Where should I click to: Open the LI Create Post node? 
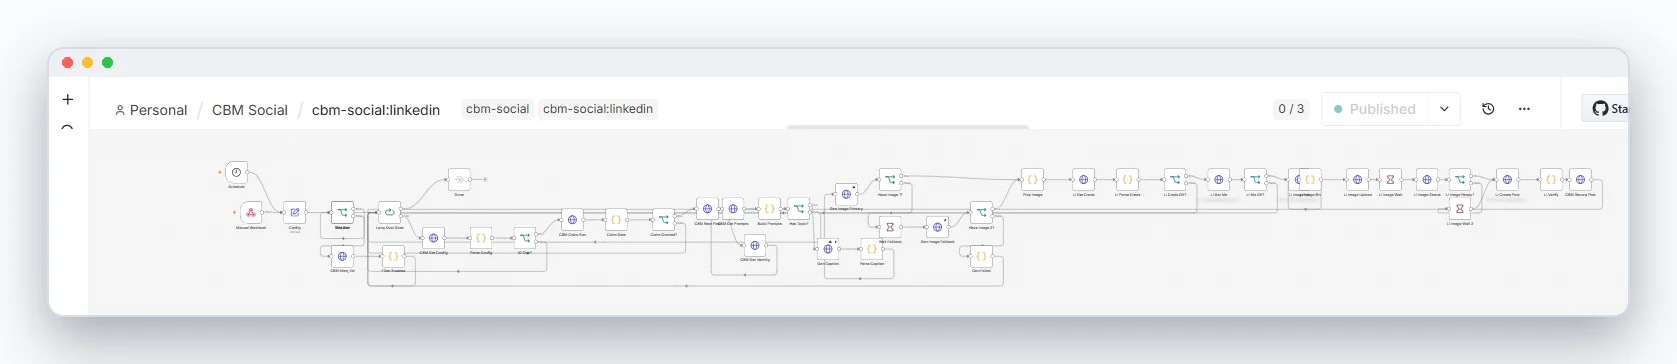(1507, 179)
